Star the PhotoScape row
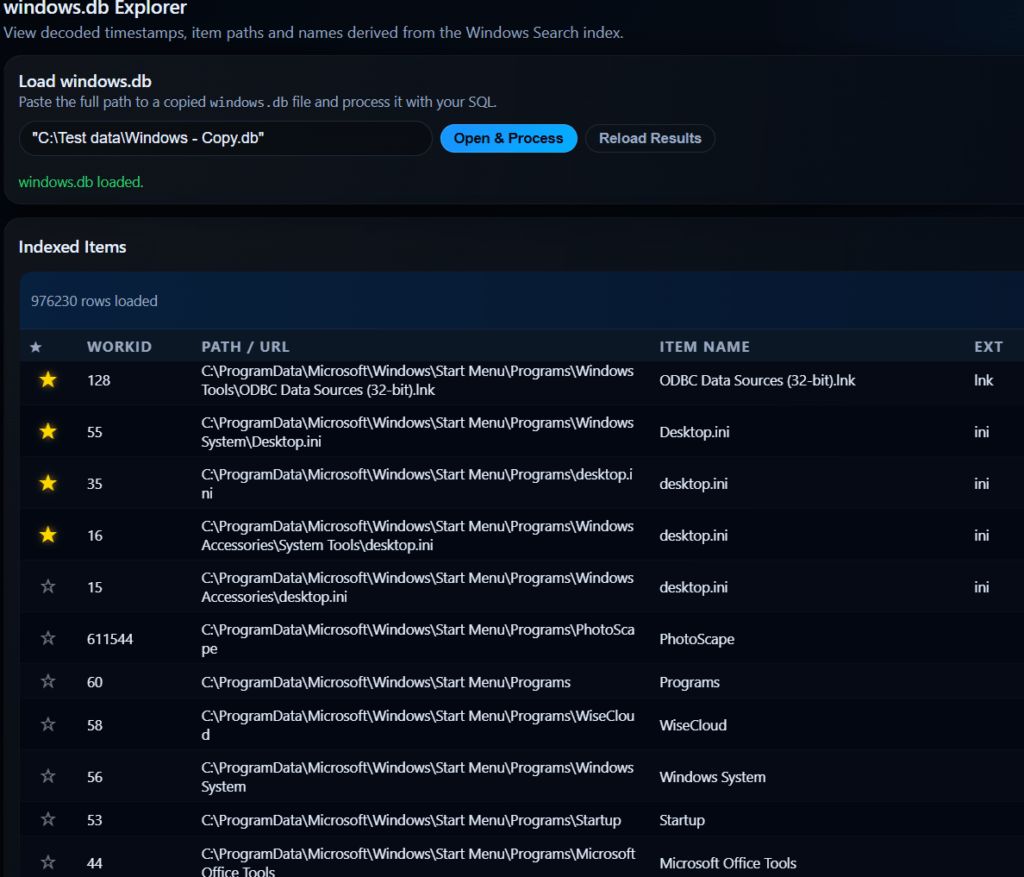 47,639
